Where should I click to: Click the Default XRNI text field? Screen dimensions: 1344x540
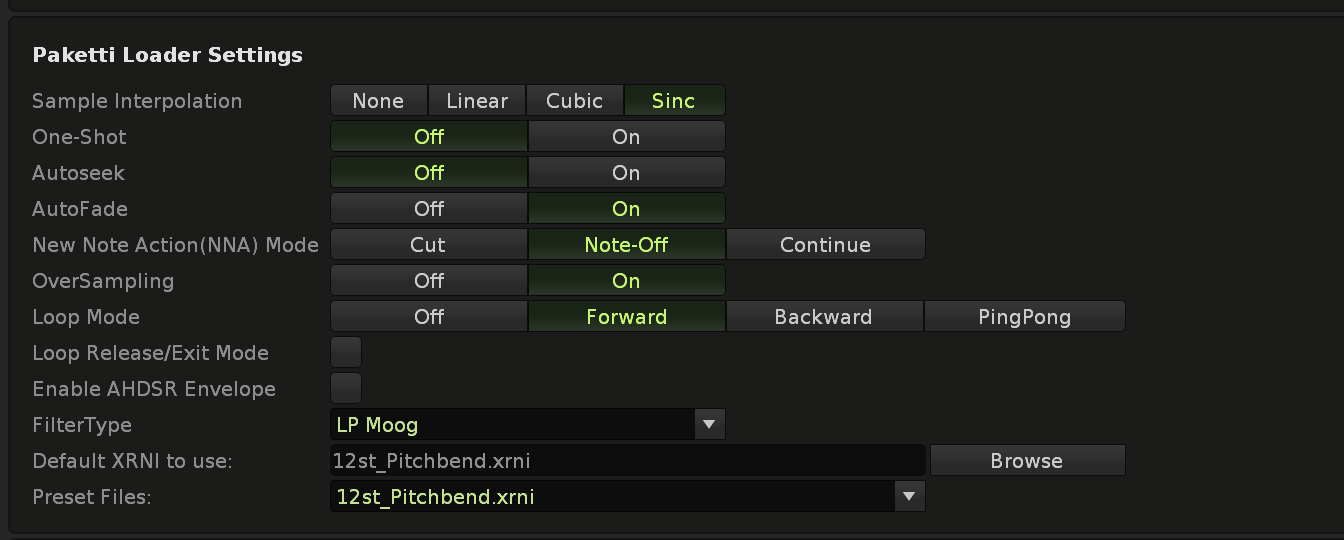pyautogui.click(x=627, y=461)
